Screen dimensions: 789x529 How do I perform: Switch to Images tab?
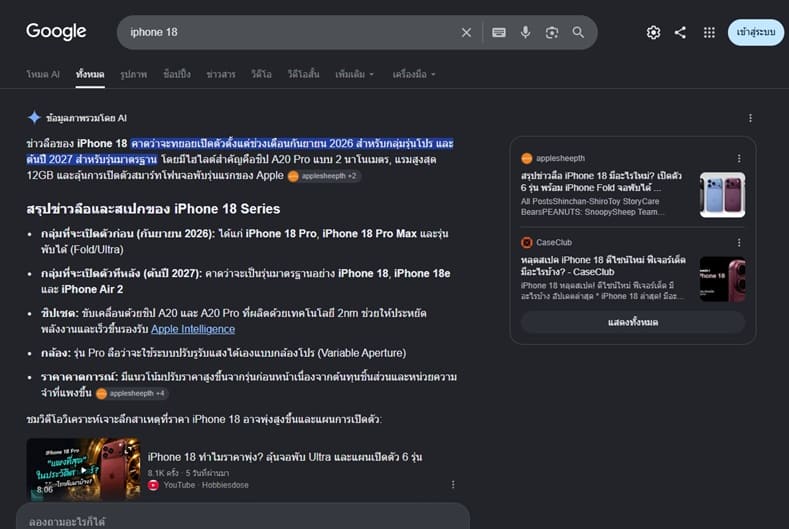coord(133,74)
